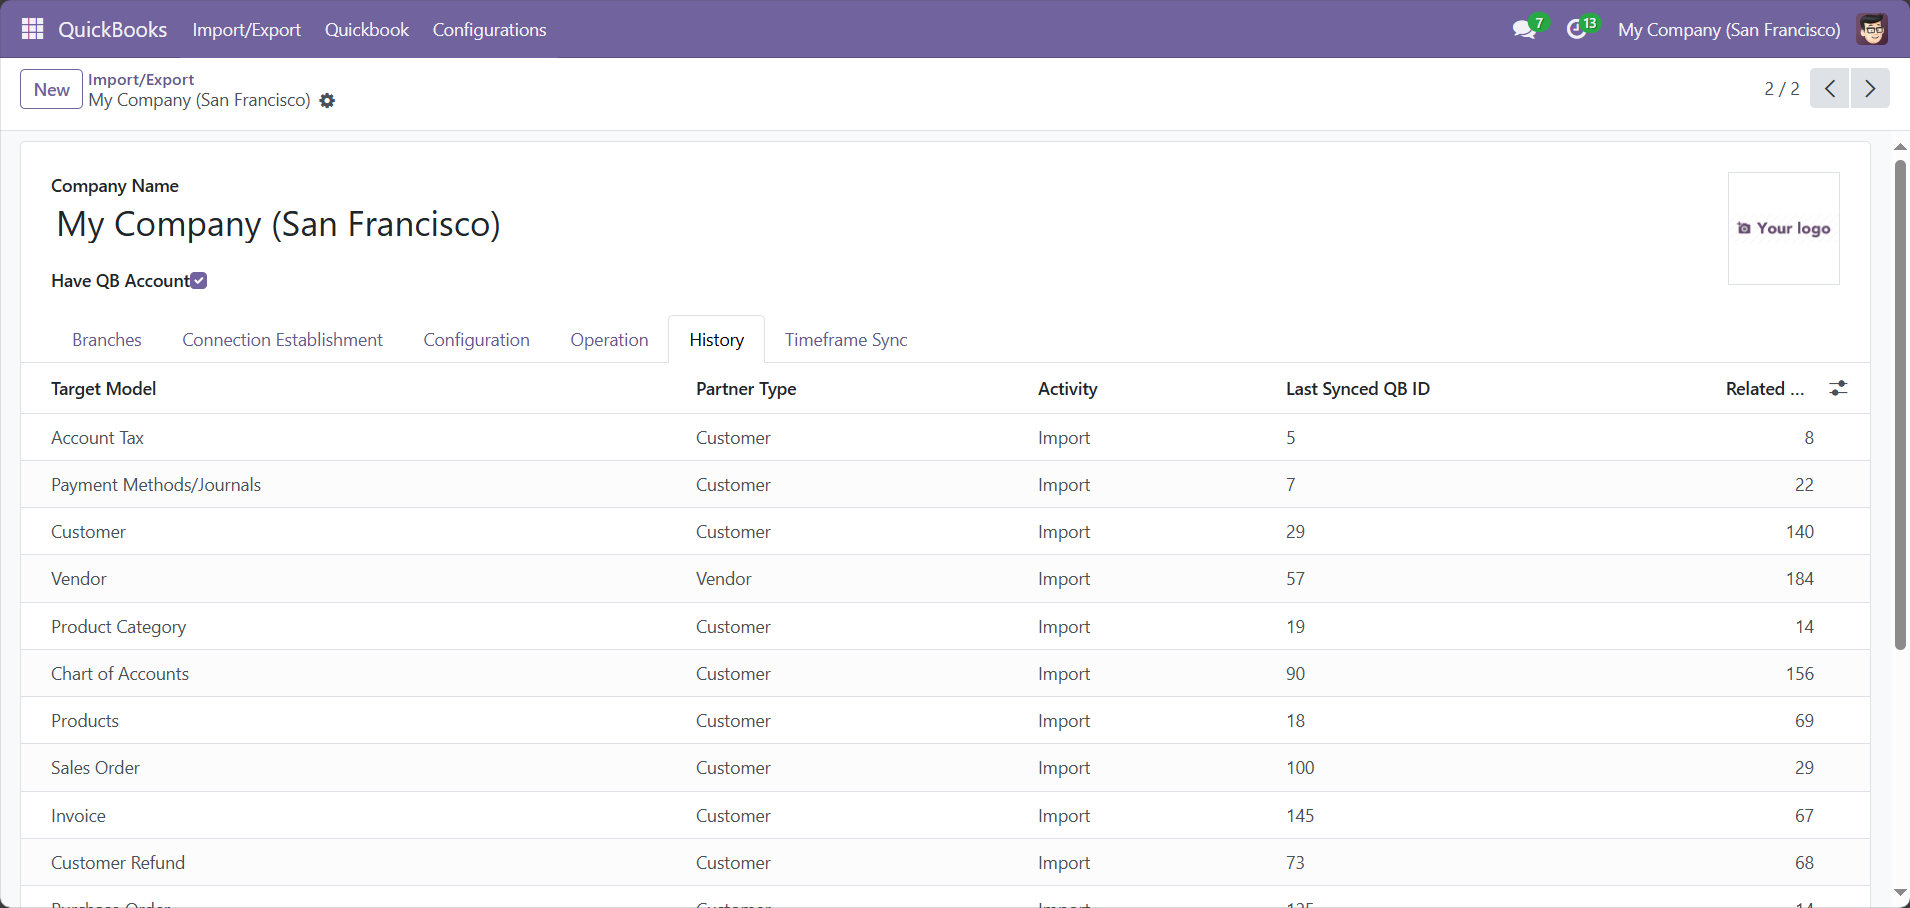Uncheck the Have QB Account checkbox
1910x908 pixels.
[x=198, y=280]
